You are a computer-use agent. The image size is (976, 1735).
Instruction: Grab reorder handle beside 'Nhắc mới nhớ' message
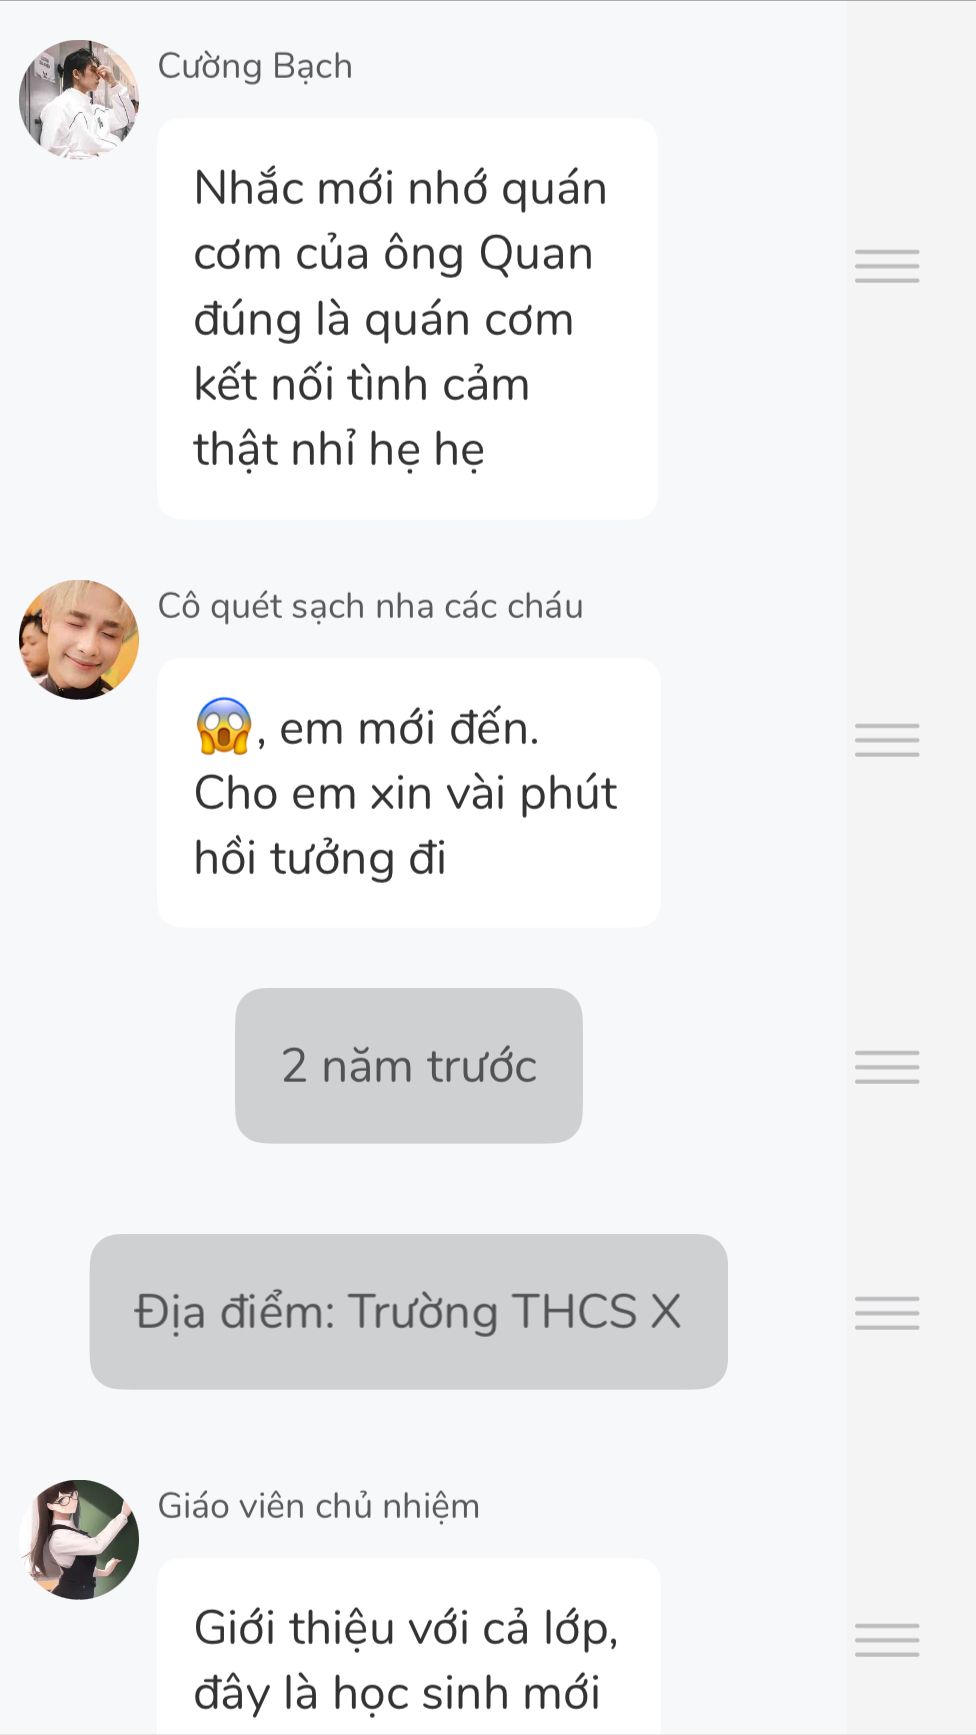click(x=887, y=266)
